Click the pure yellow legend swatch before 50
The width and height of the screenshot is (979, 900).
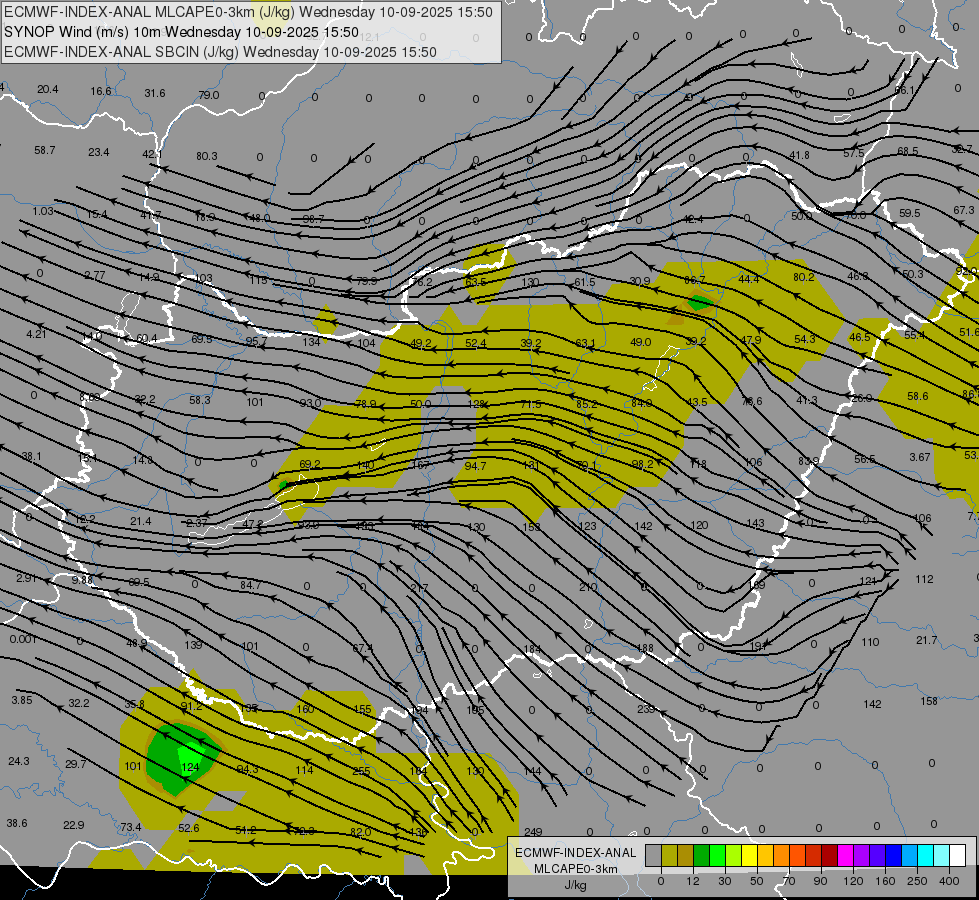pos(749,855)
